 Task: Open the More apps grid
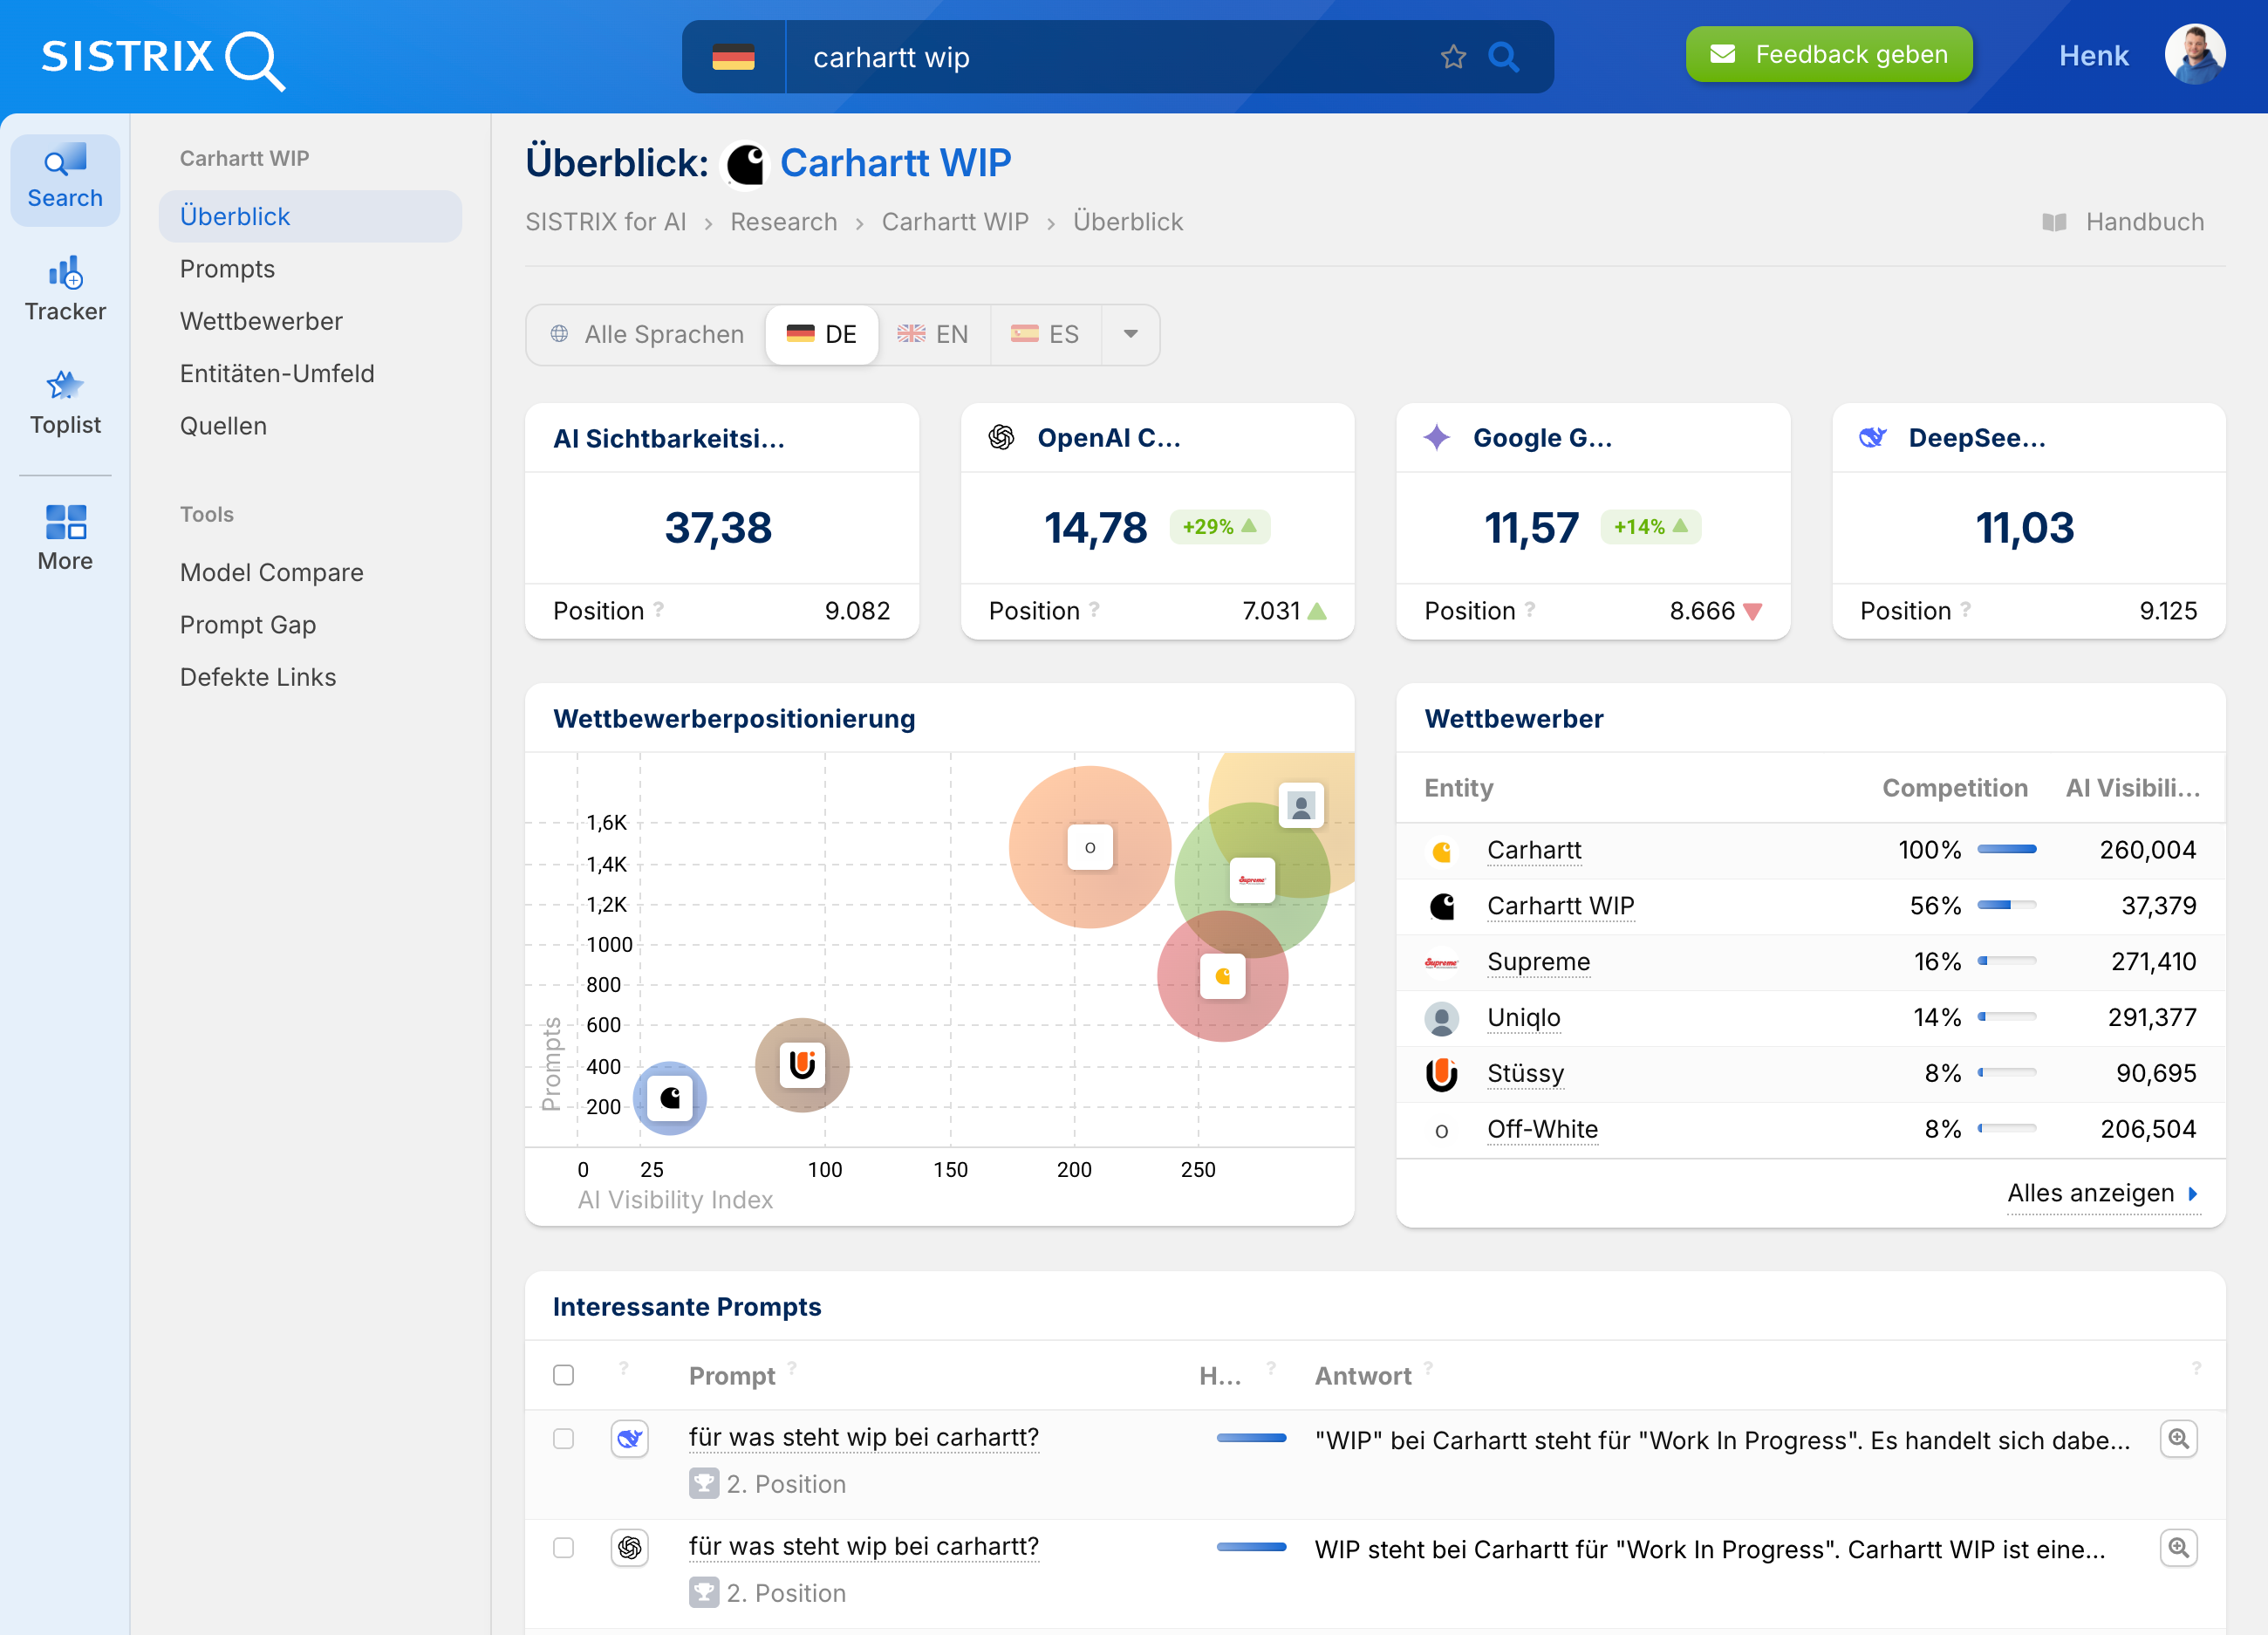pos(65,538)
